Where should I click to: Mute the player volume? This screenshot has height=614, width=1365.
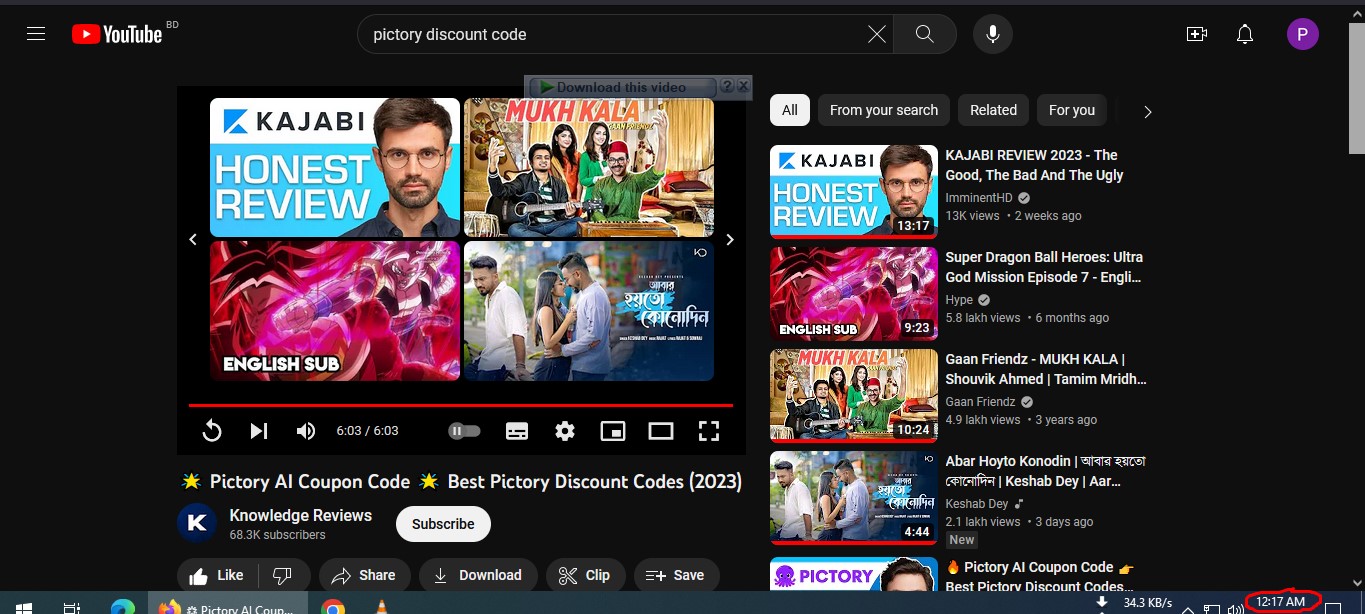pos(306,431)
